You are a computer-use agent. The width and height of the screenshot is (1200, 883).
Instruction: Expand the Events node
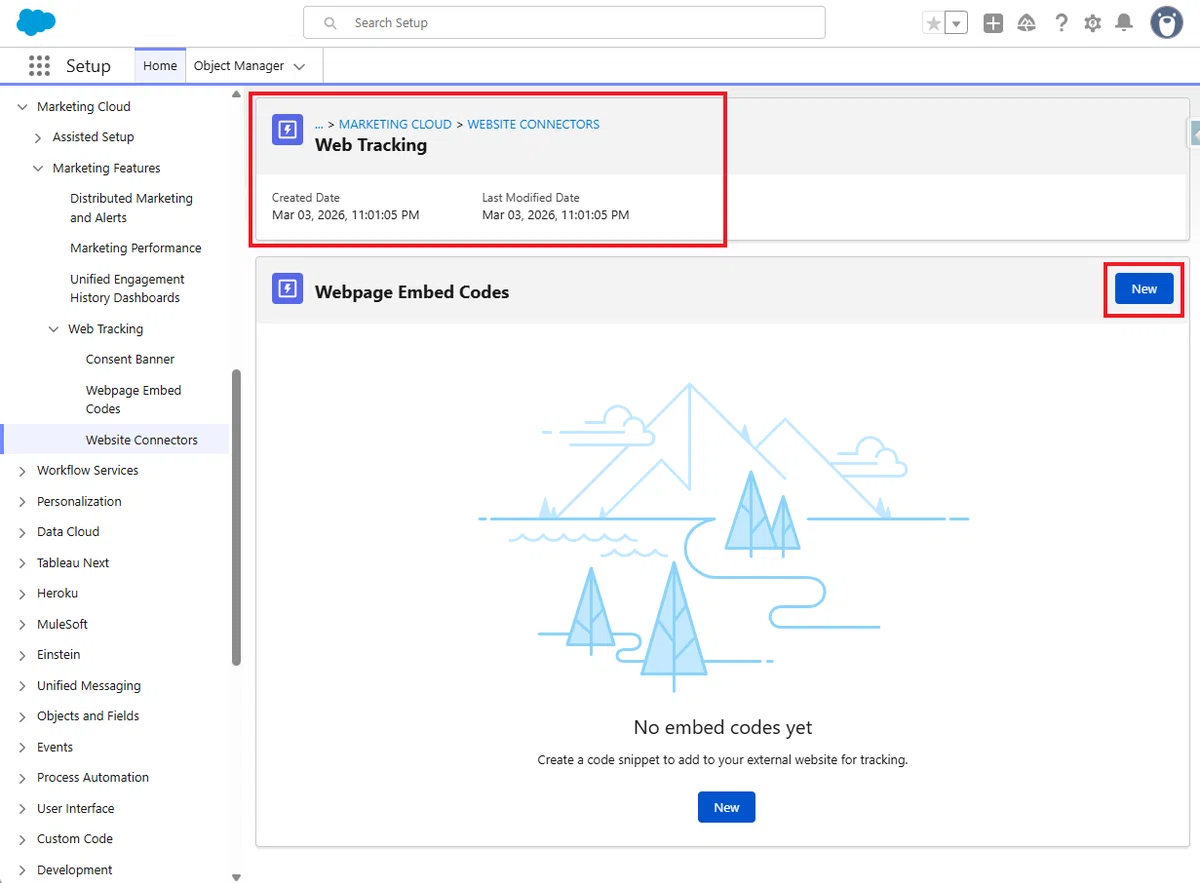(23, 748)
